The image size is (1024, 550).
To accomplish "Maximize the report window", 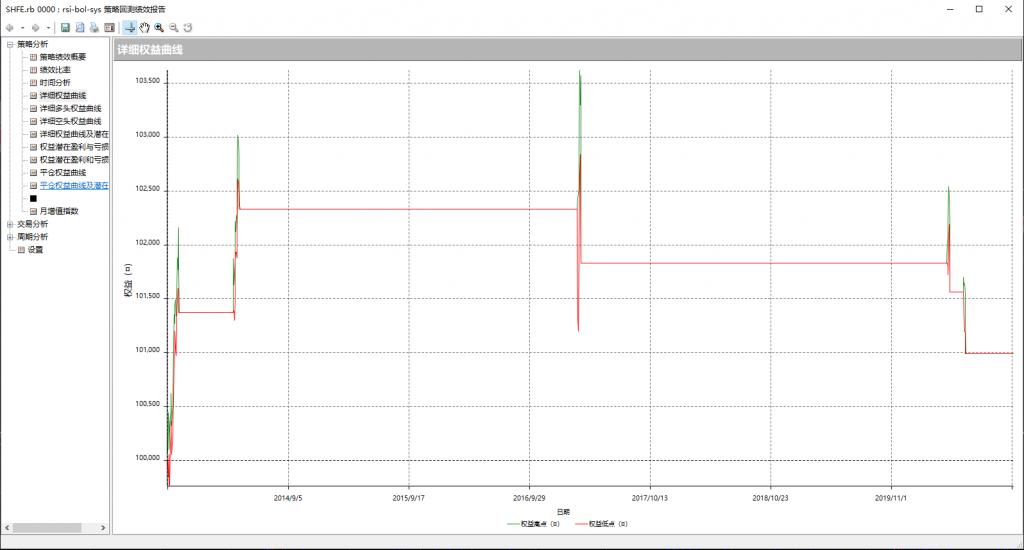I will point(979,9).
